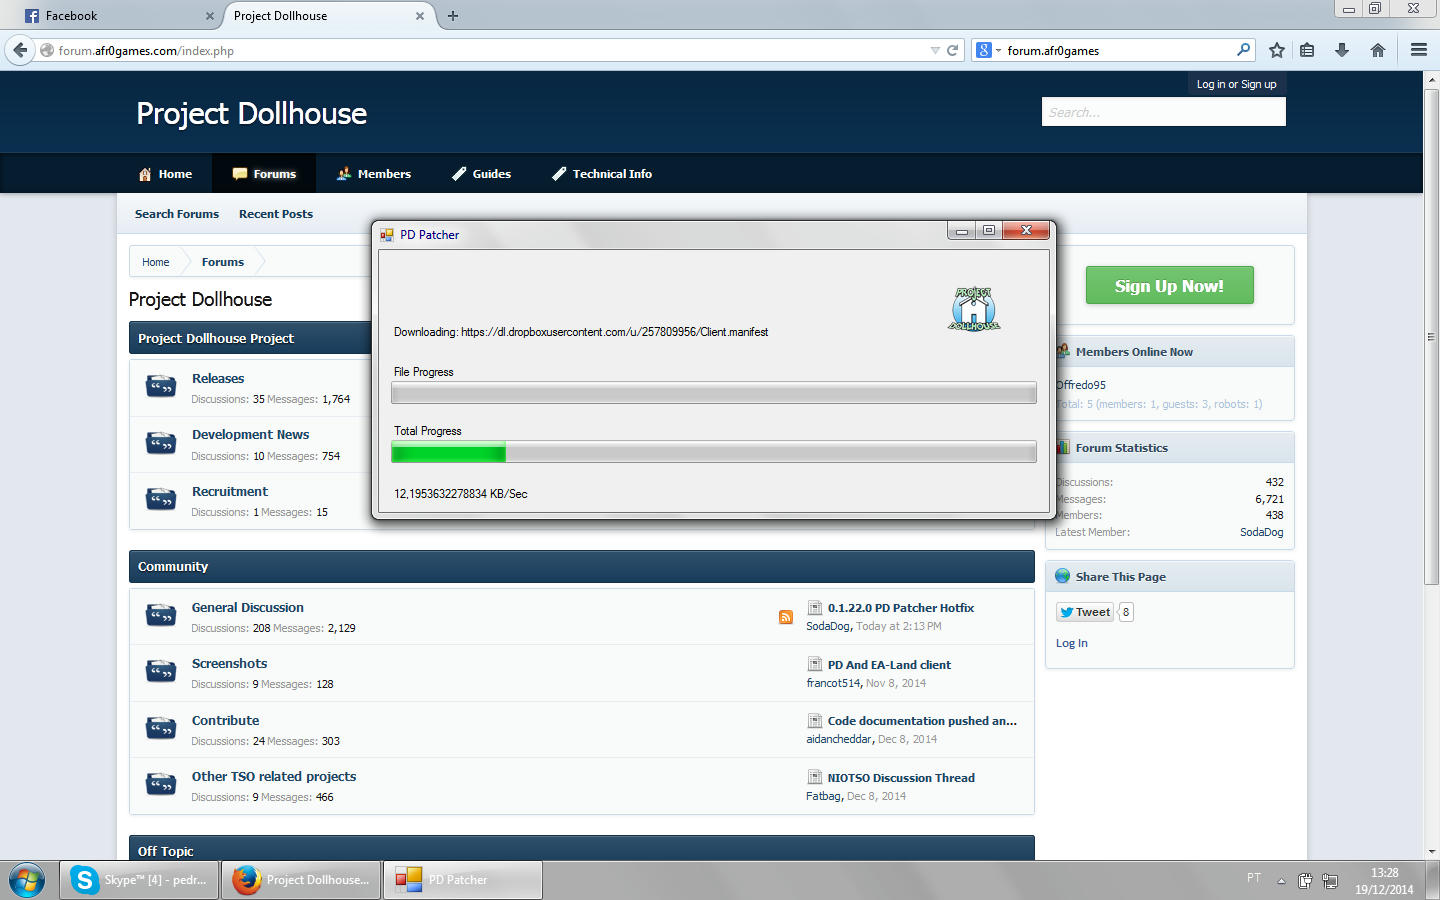The width and height of the screenshot is (1440, 900).
Task: Open the downloads arrow icon
Action: (x=1342, y=50)
